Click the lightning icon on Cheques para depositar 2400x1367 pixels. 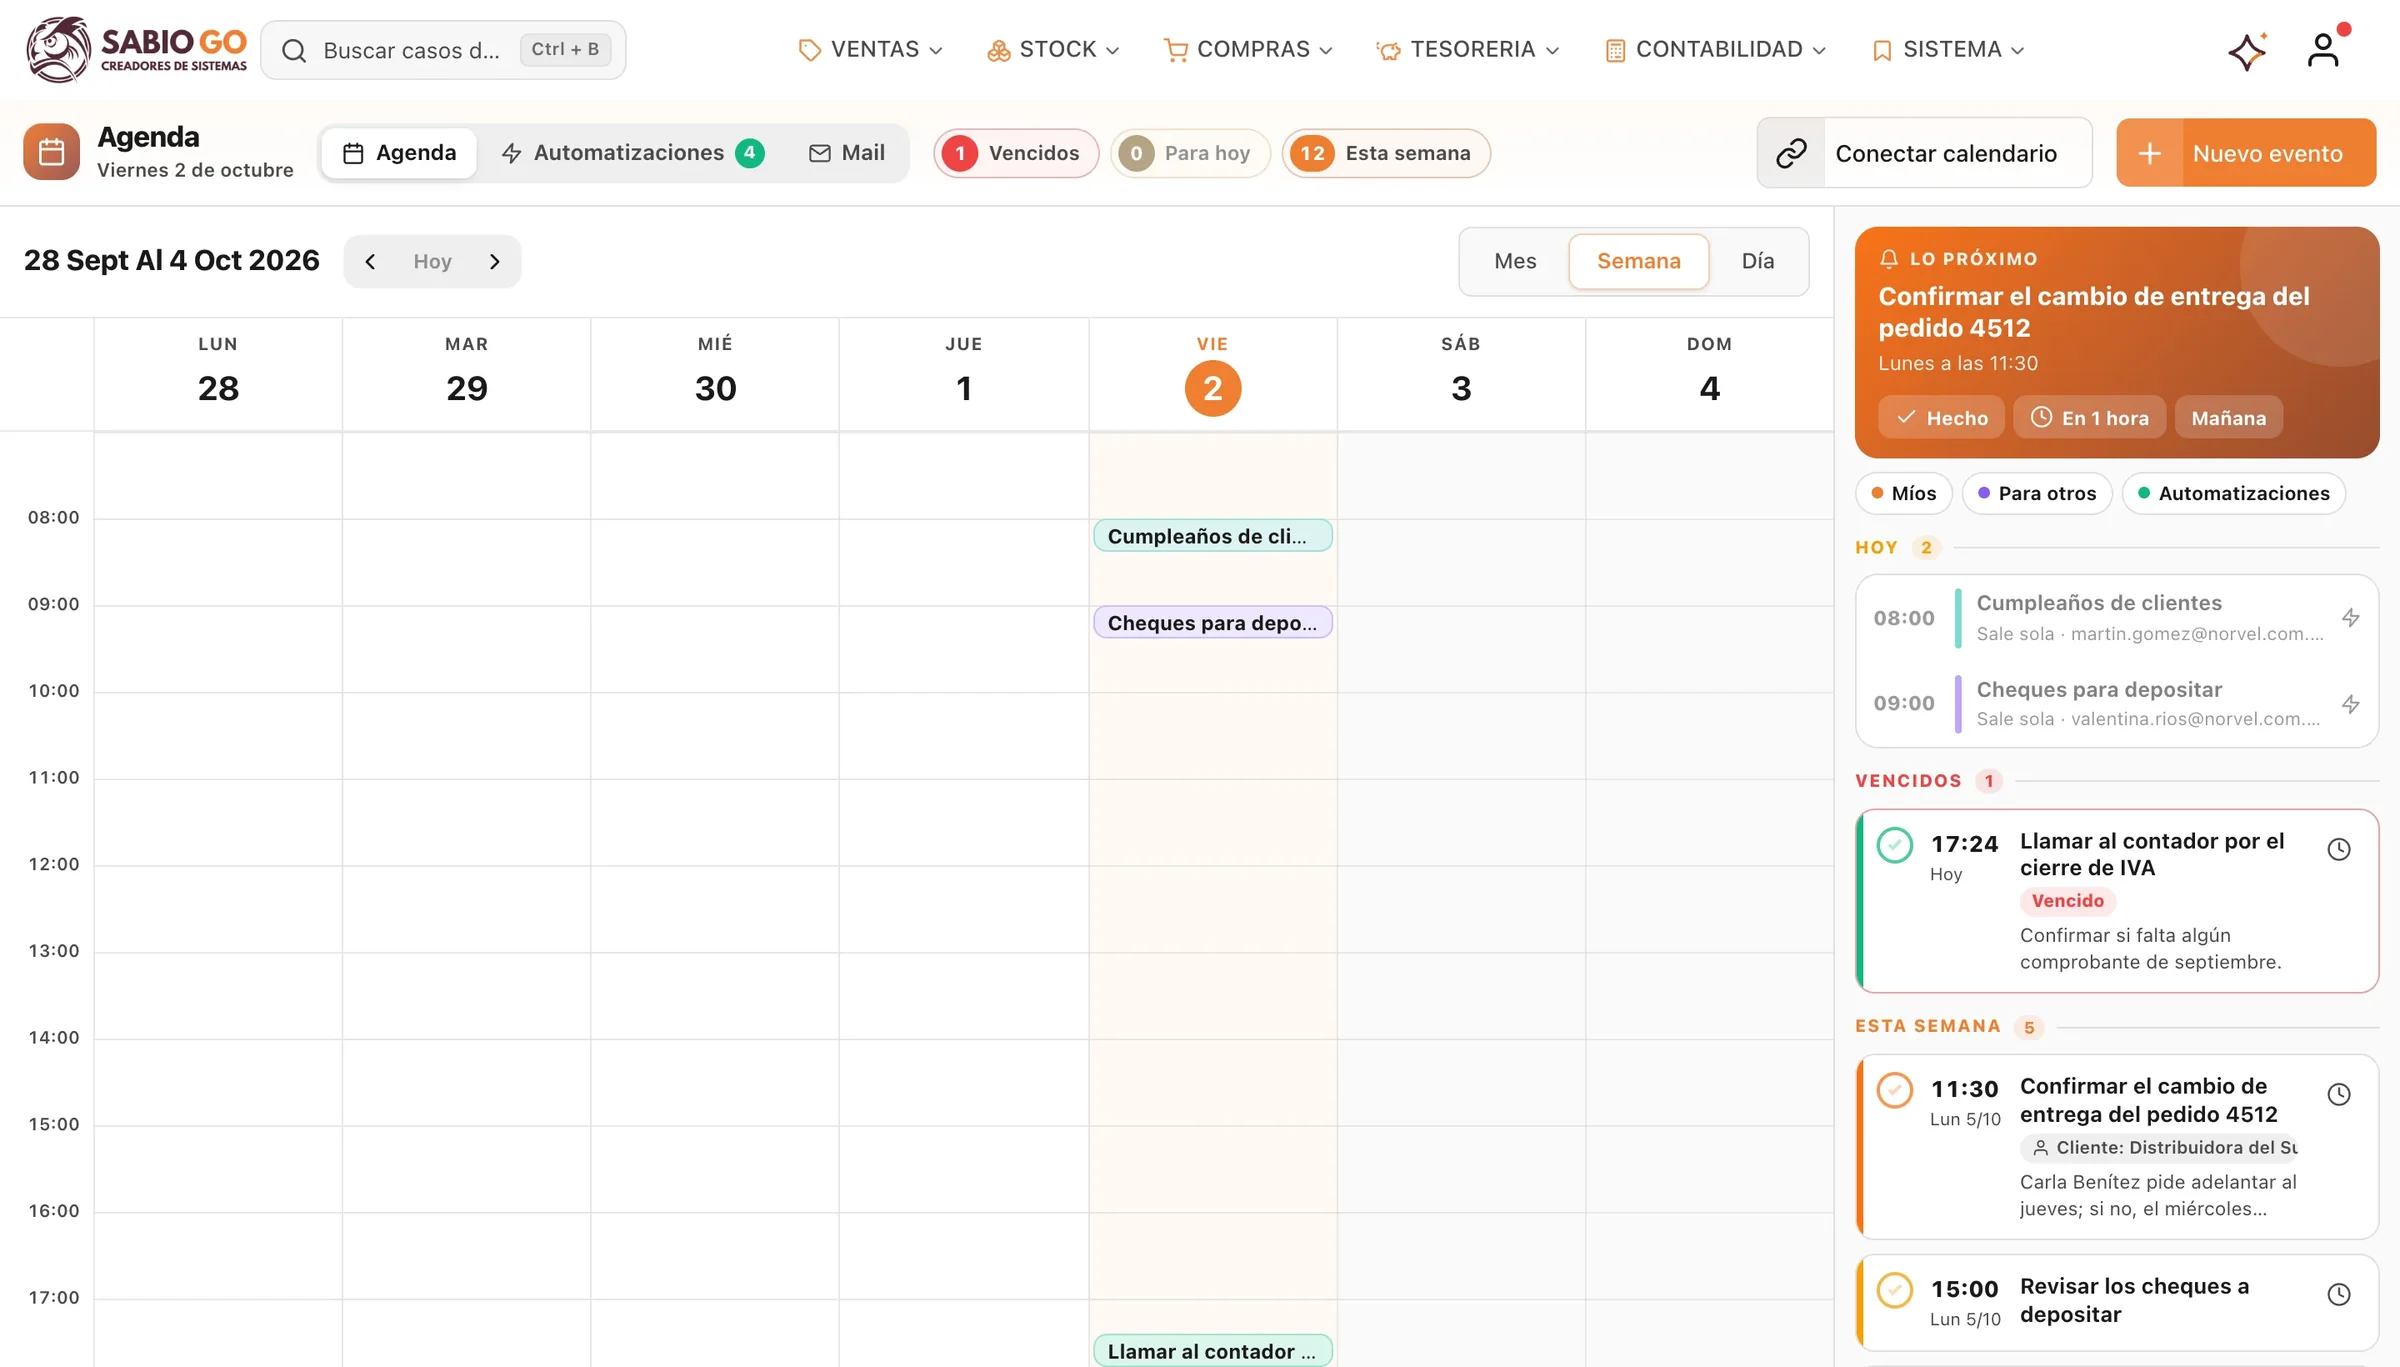(x=2350, y=703)
